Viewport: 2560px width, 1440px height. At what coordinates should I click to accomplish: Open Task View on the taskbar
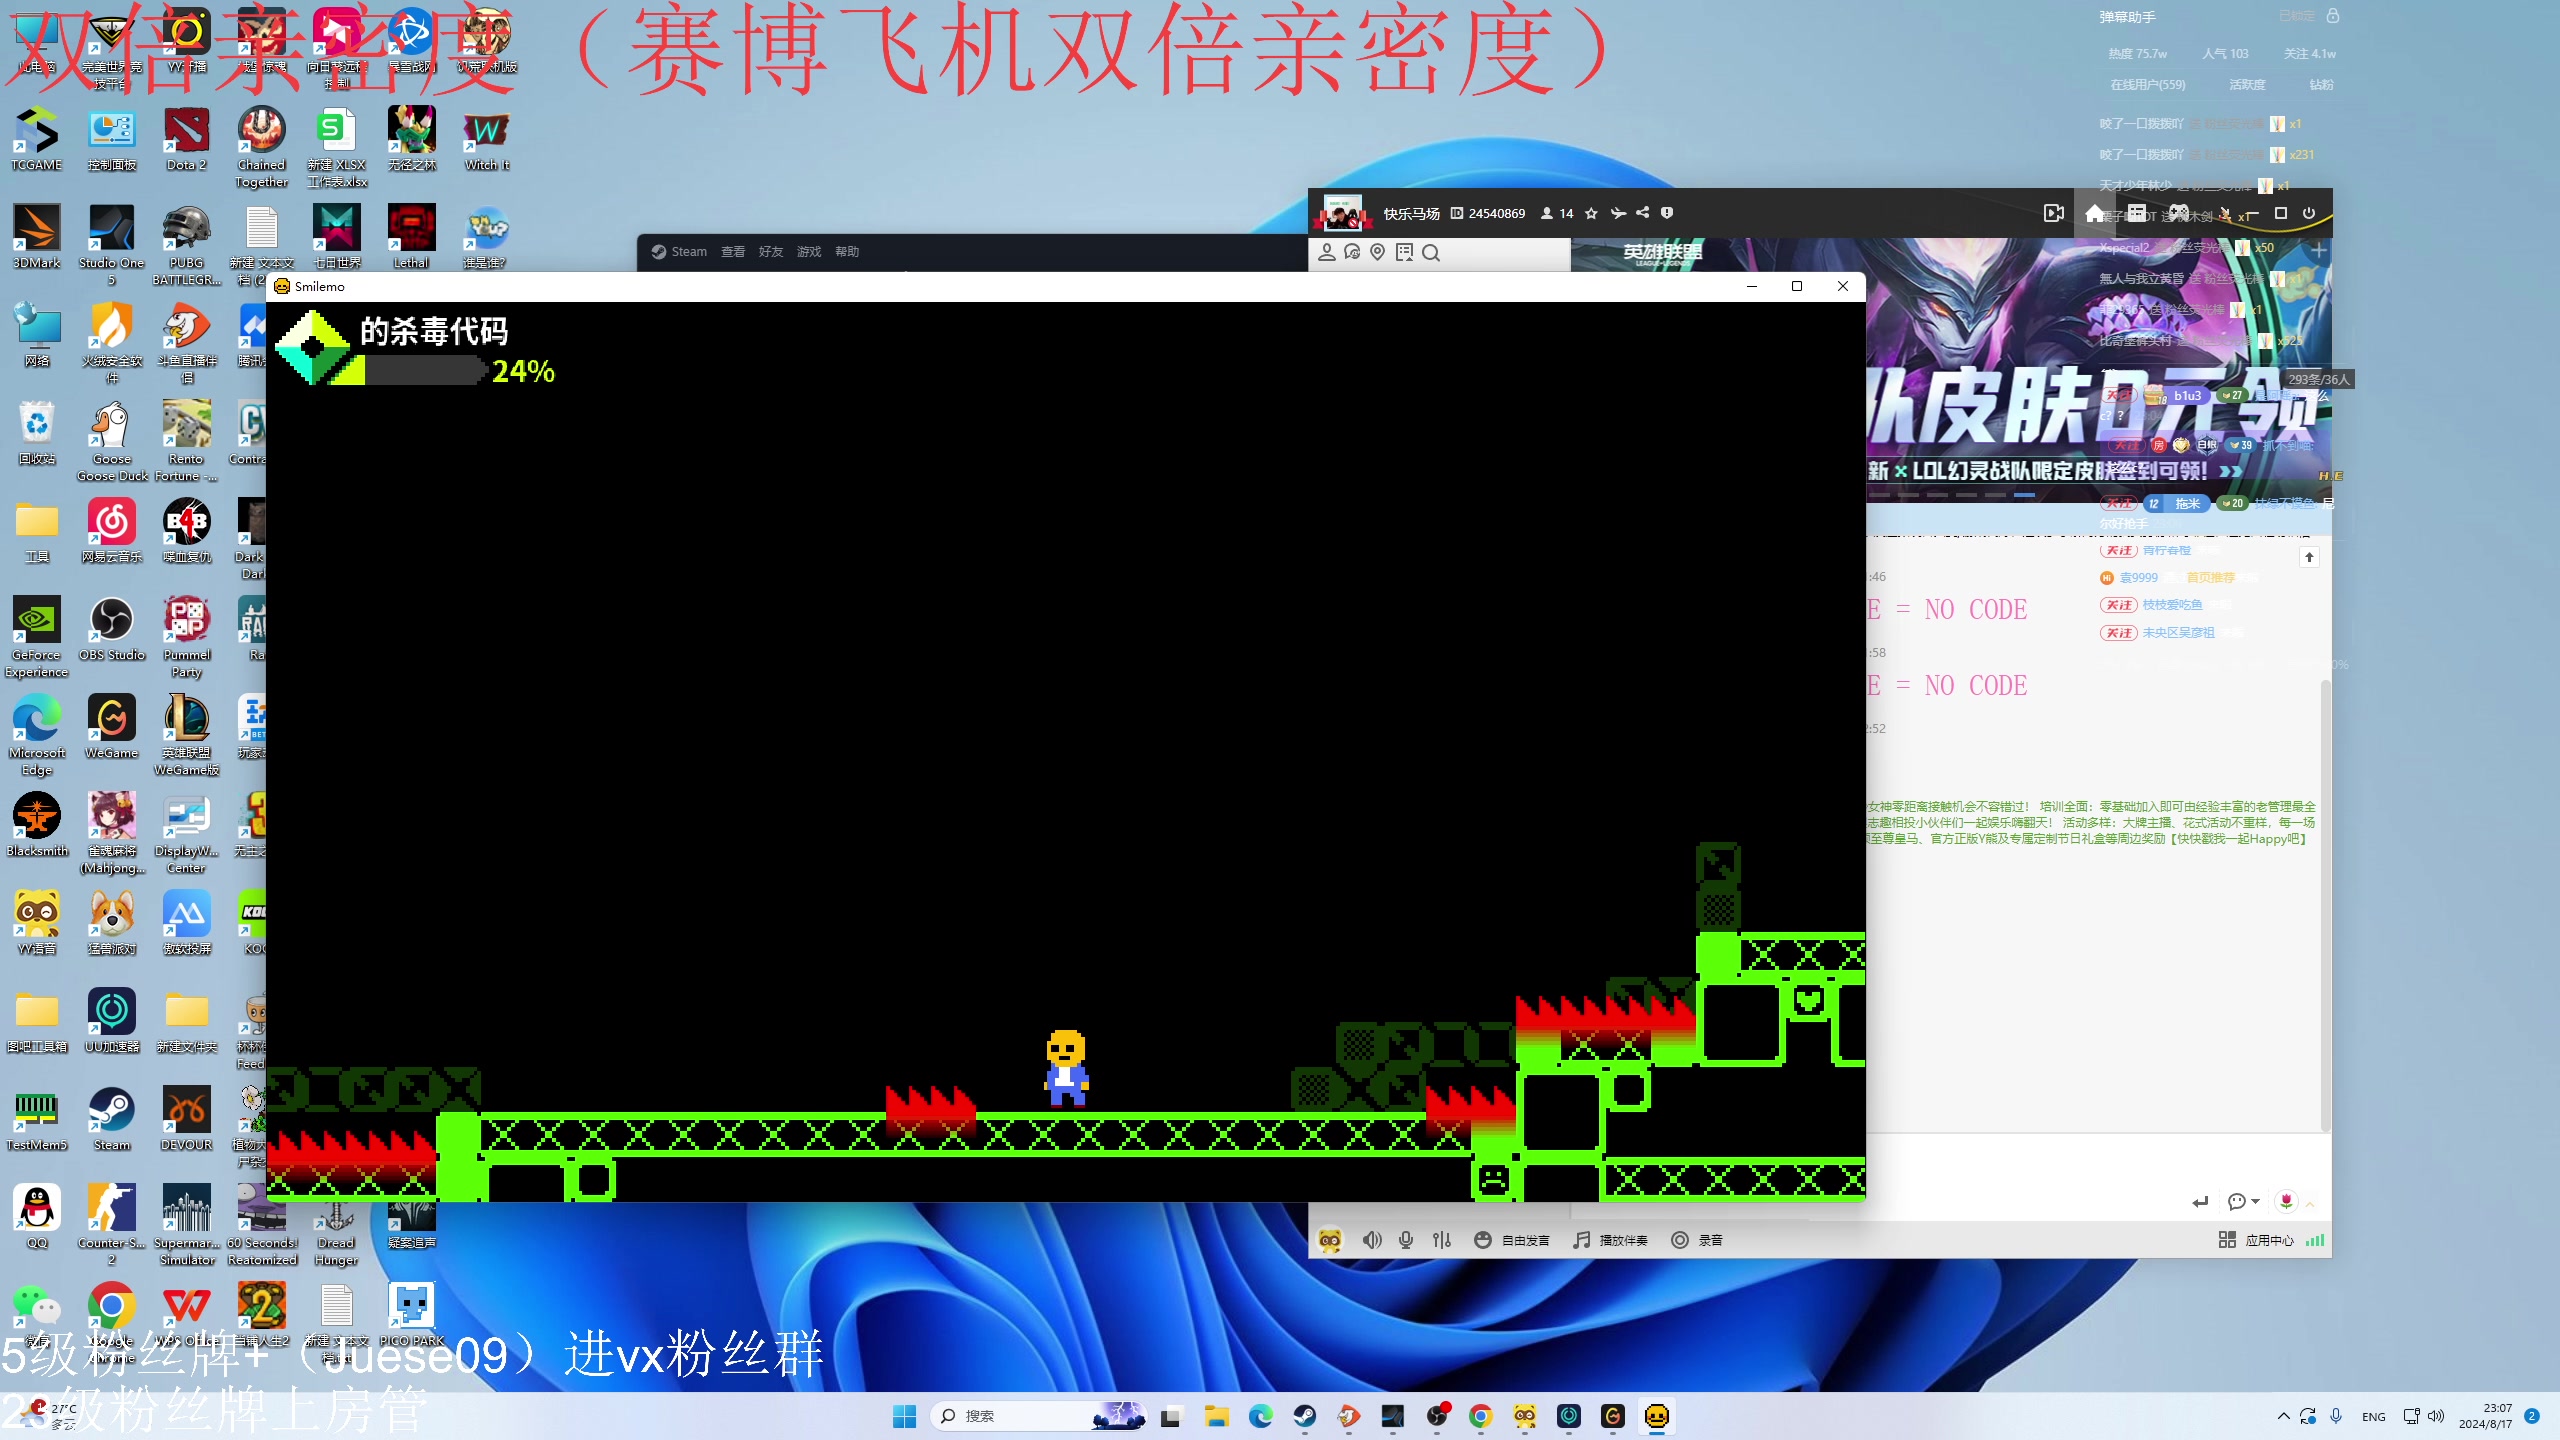pyautogui.click(x=1170, y=1416)
